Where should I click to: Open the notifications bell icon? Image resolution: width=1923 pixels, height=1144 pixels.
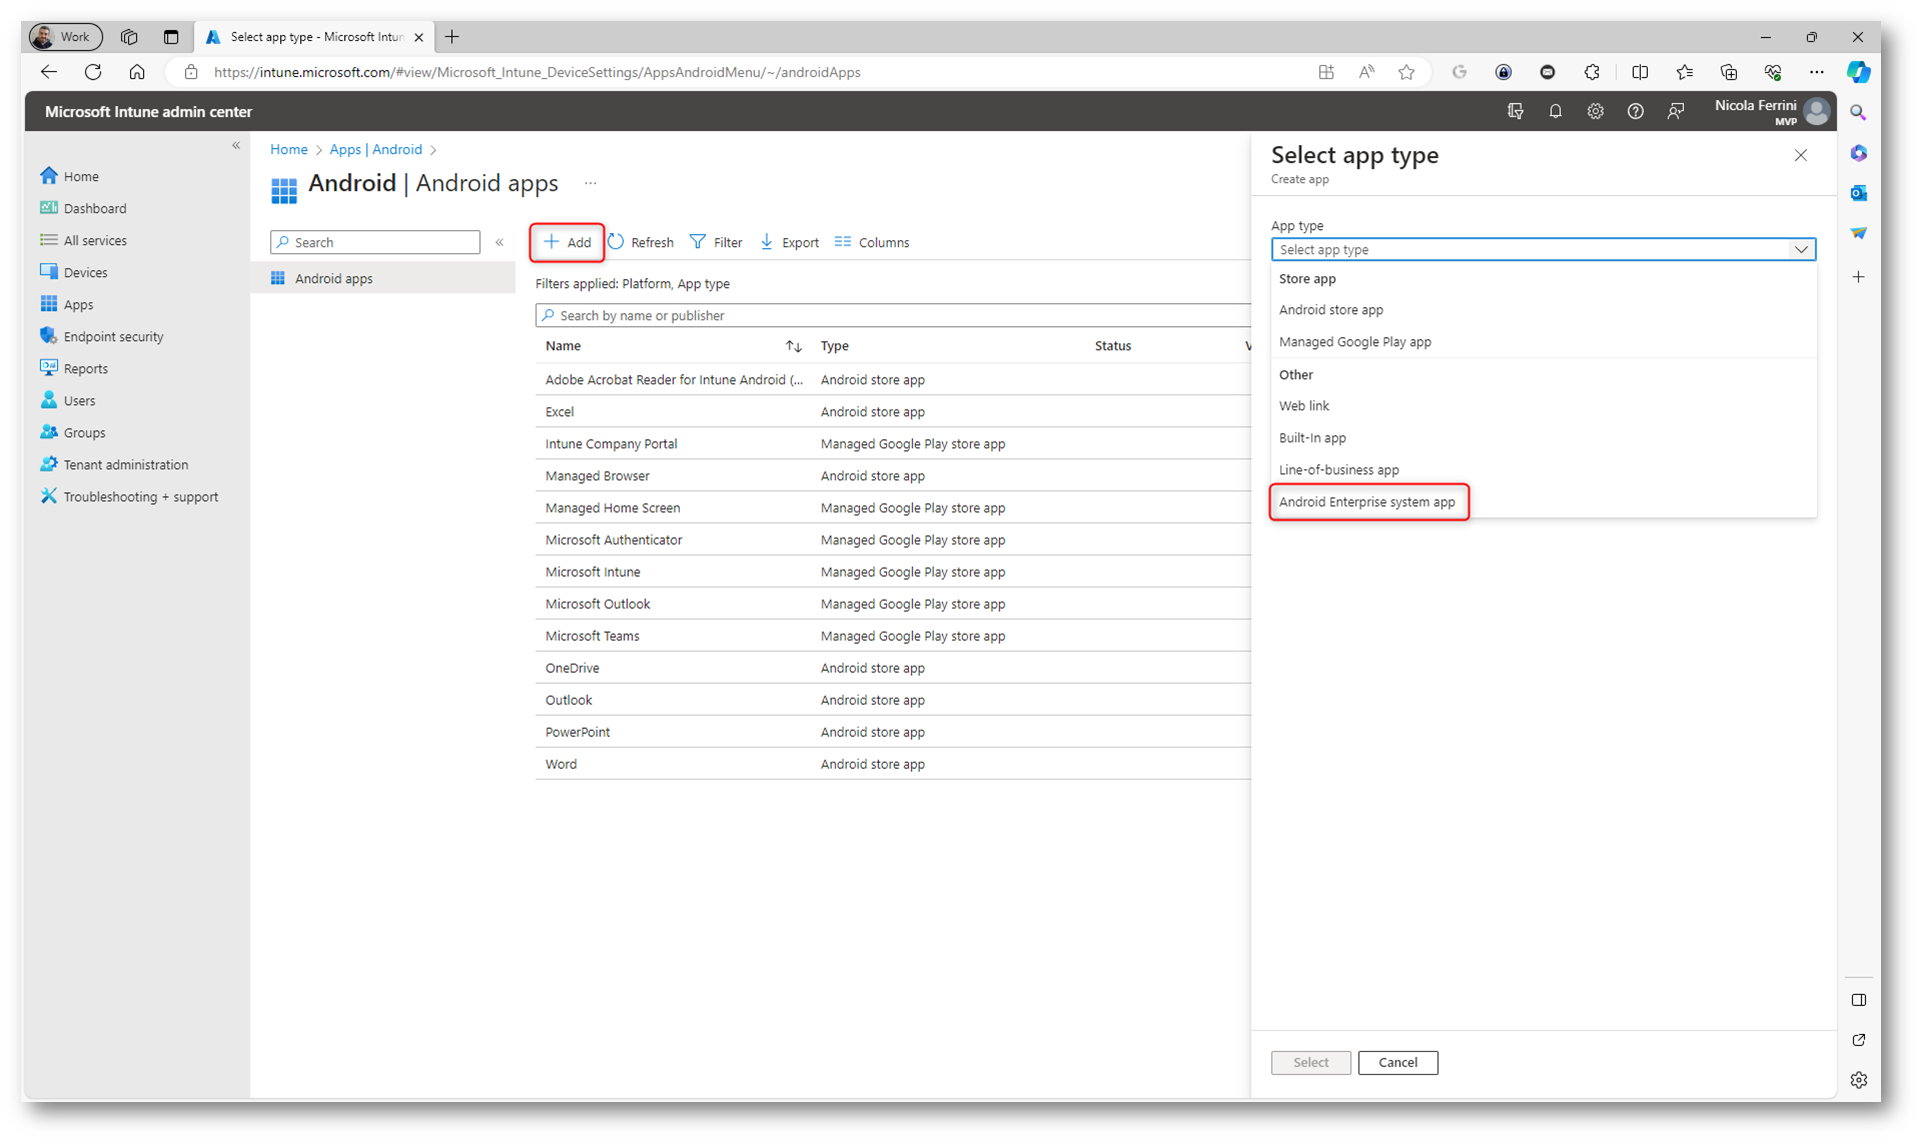[x=1555, y=112]
